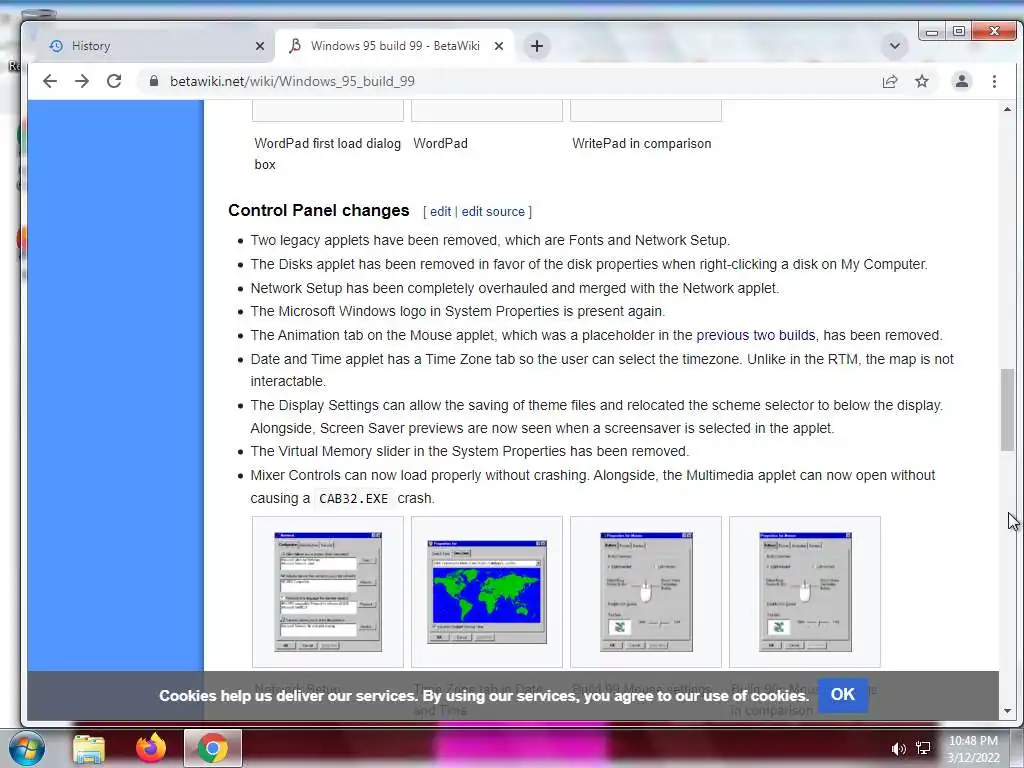
Task: Launch Firefox from the taskbar
Action: click(151, 748)
